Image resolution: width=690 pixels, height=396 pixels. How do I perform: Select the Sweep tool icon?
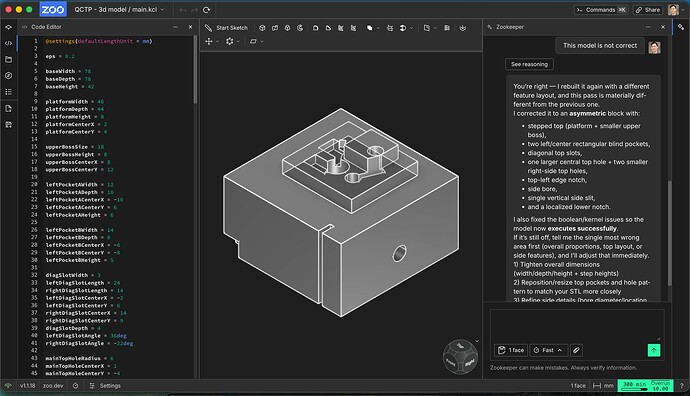[275, 28]
